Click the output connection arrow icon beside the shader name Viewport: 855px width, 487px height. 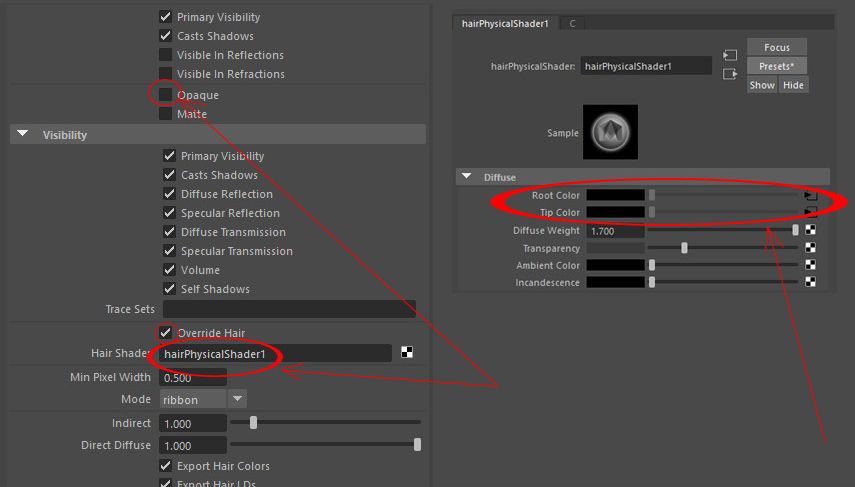[x=730, y=73]
